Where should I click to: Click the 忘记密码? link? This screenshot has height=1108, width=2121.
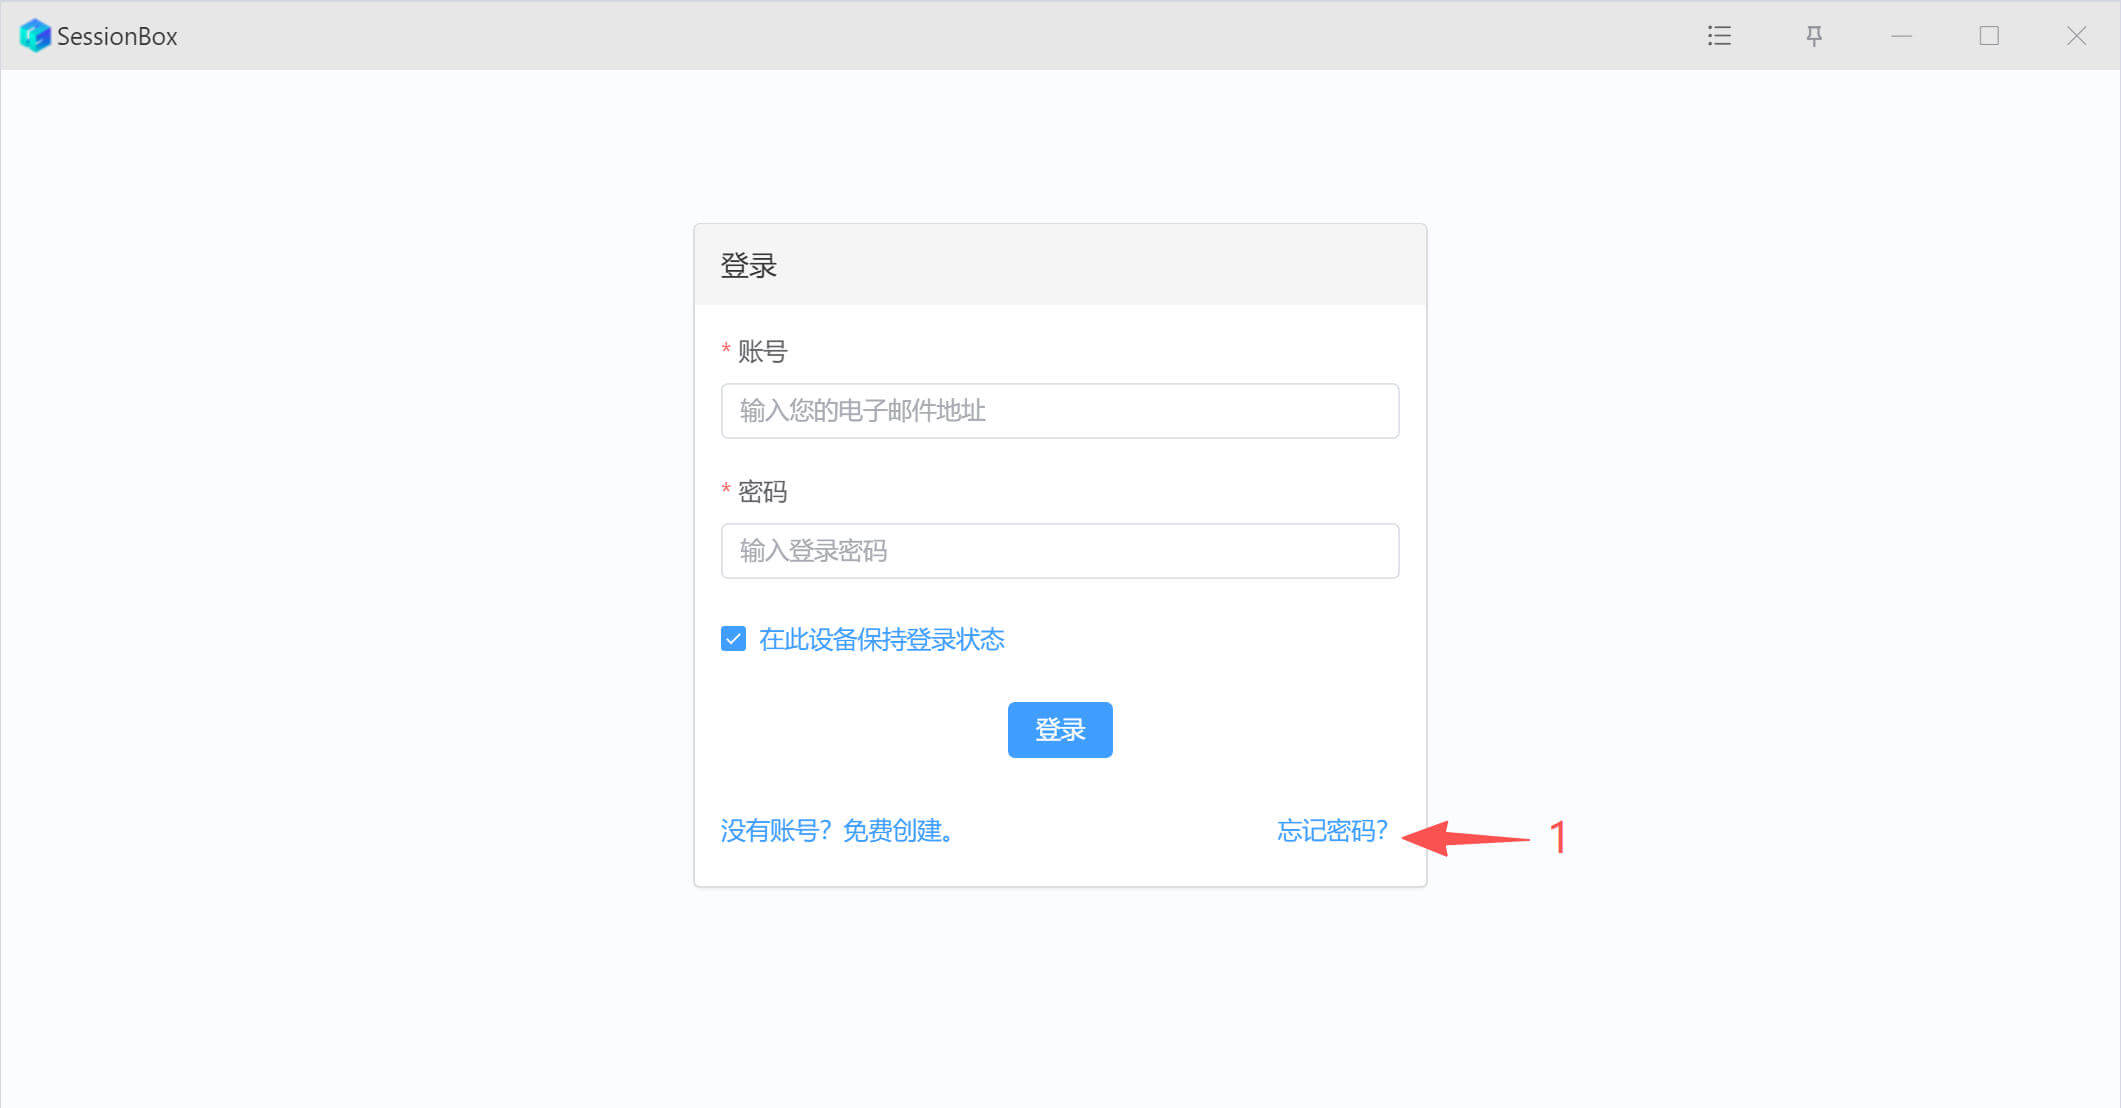pyautogui.click(x=1332, y=831)
